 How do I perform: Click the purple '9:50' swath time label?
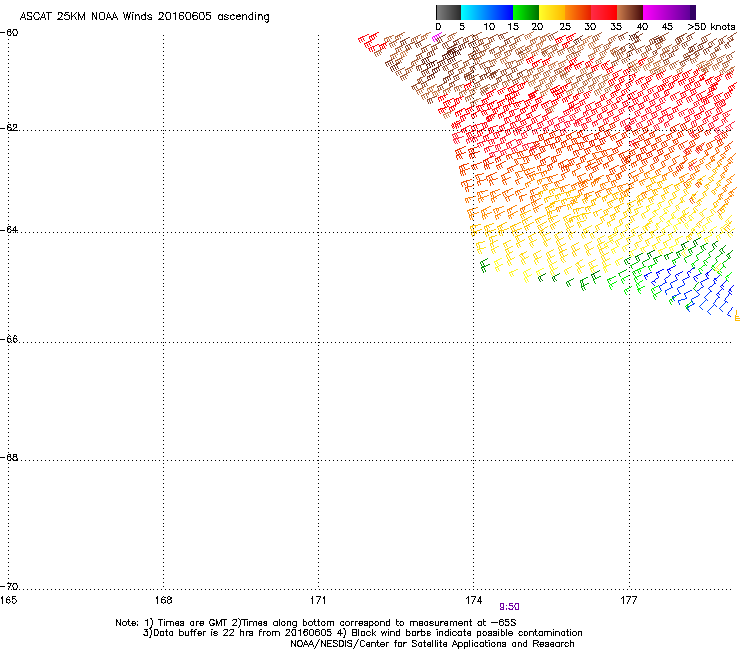tap(509, 607)
